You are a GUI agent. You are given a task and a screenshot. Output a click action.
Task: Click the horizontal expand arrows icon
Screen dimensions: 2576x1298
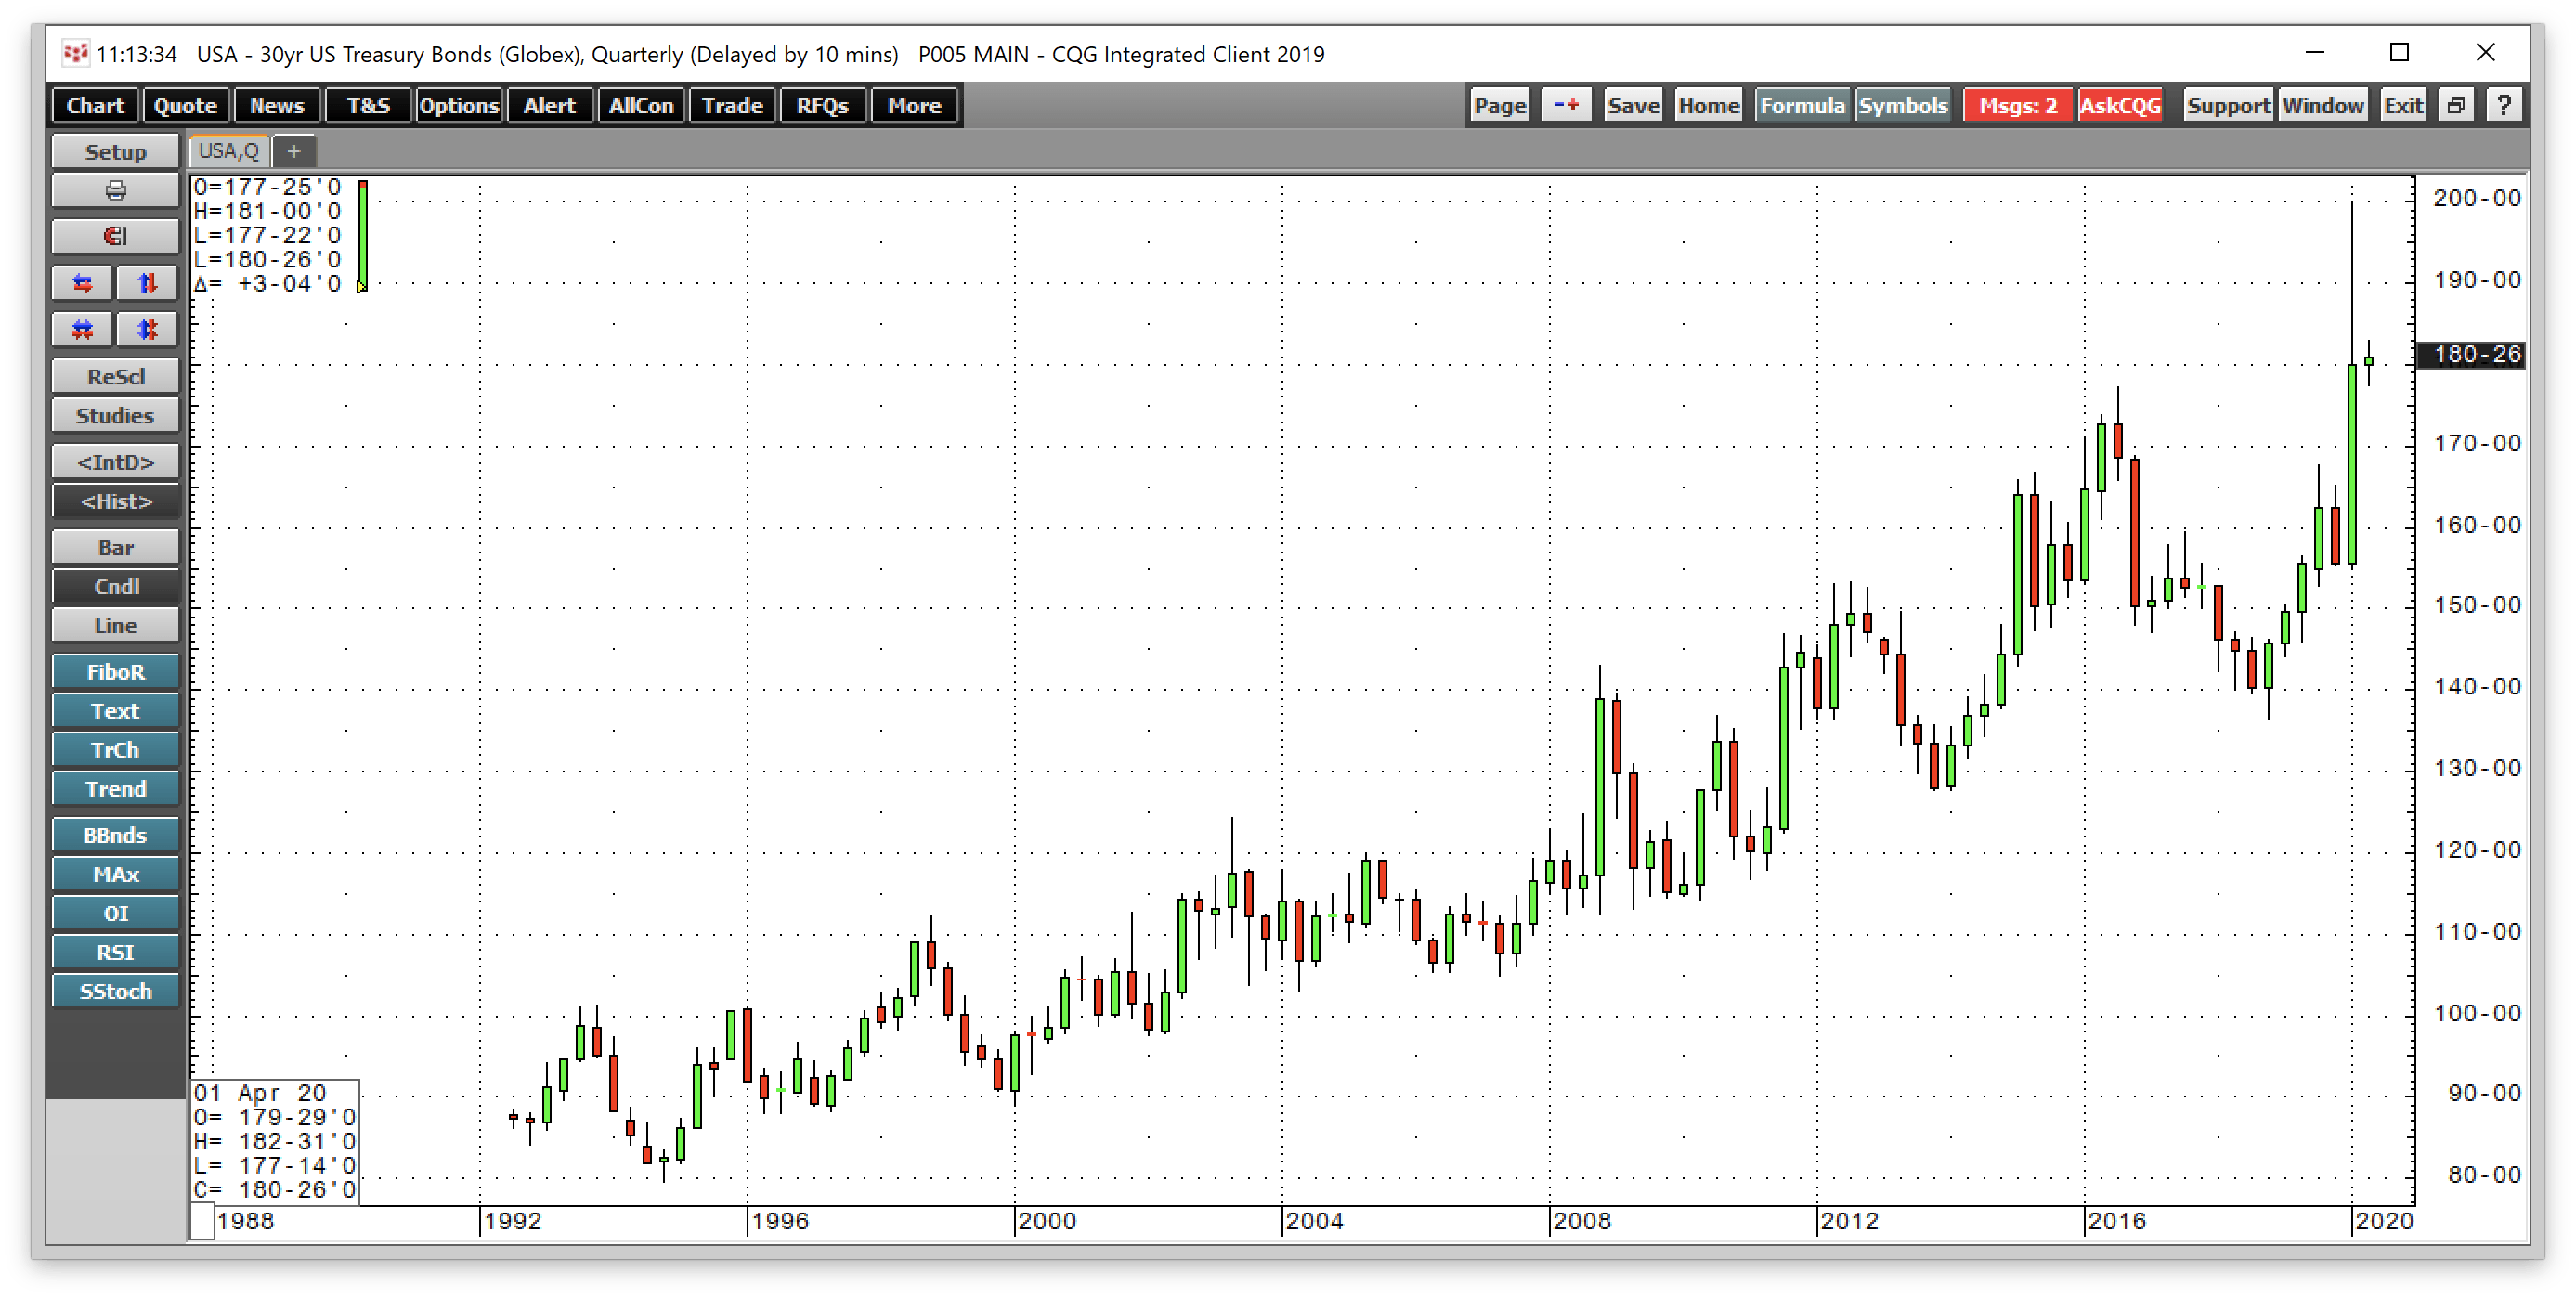click(x=83, y=284)
